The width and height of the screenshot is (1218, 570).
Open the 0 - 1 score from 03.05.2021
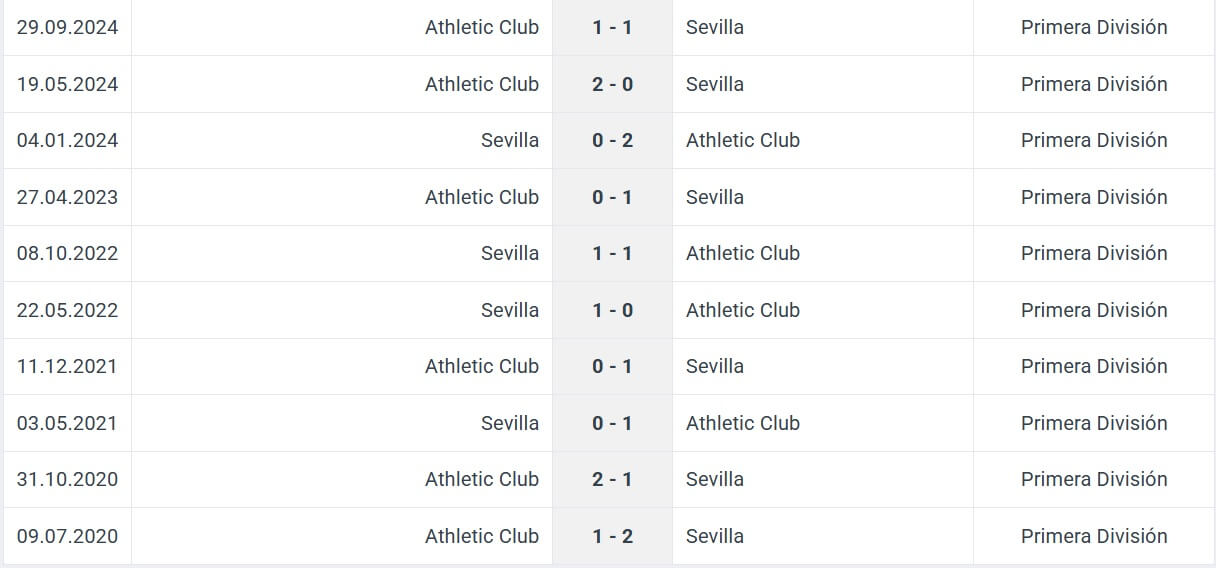click(612, 423)
